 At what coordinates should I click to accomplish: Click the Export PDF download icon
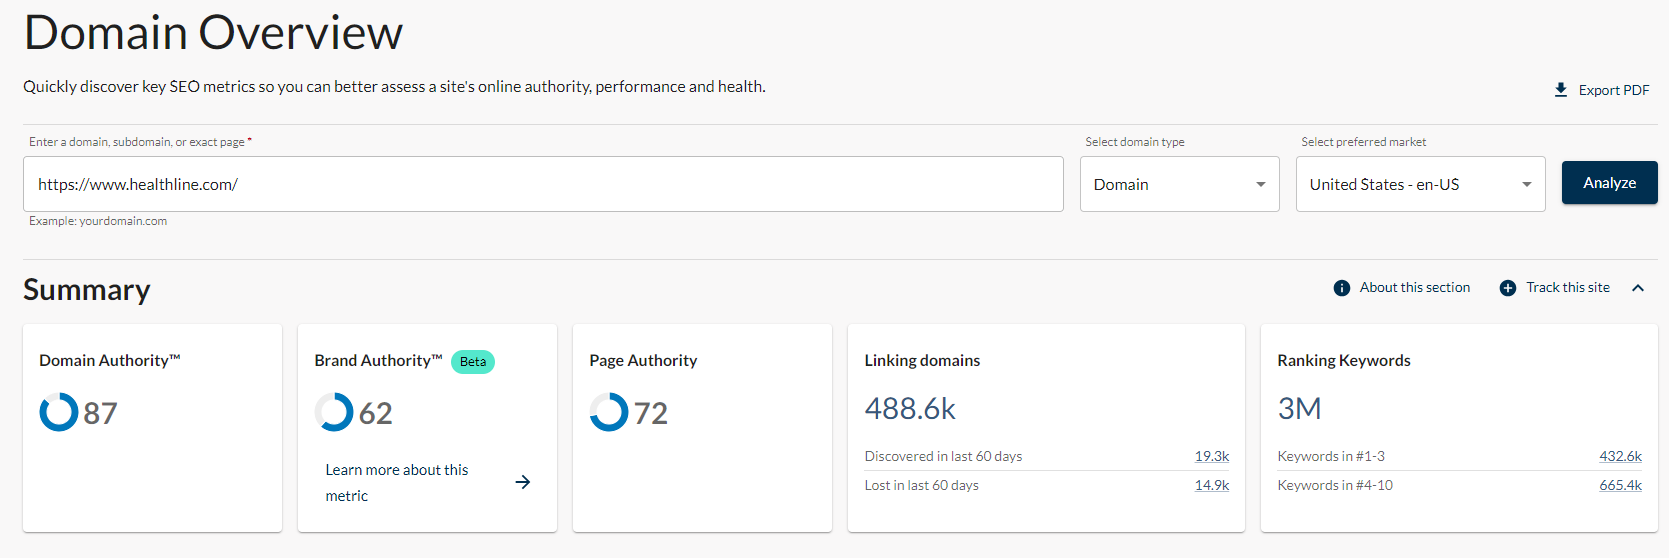(1561, 90)
